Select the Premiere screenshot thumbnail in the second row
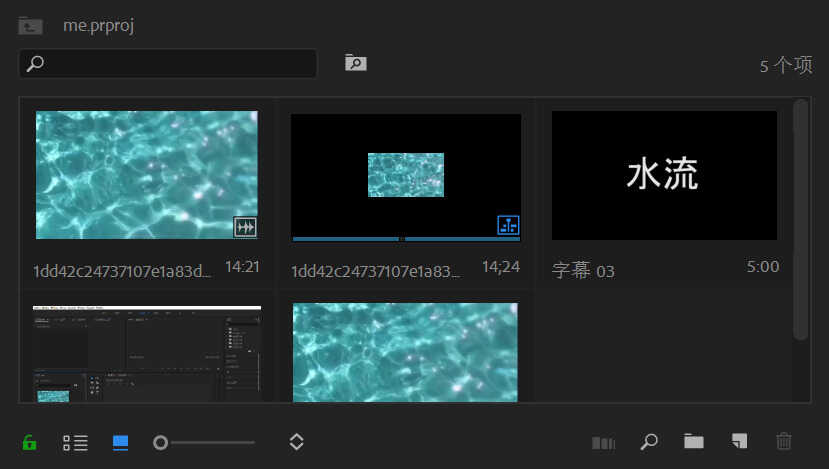 tap(146, 354)
